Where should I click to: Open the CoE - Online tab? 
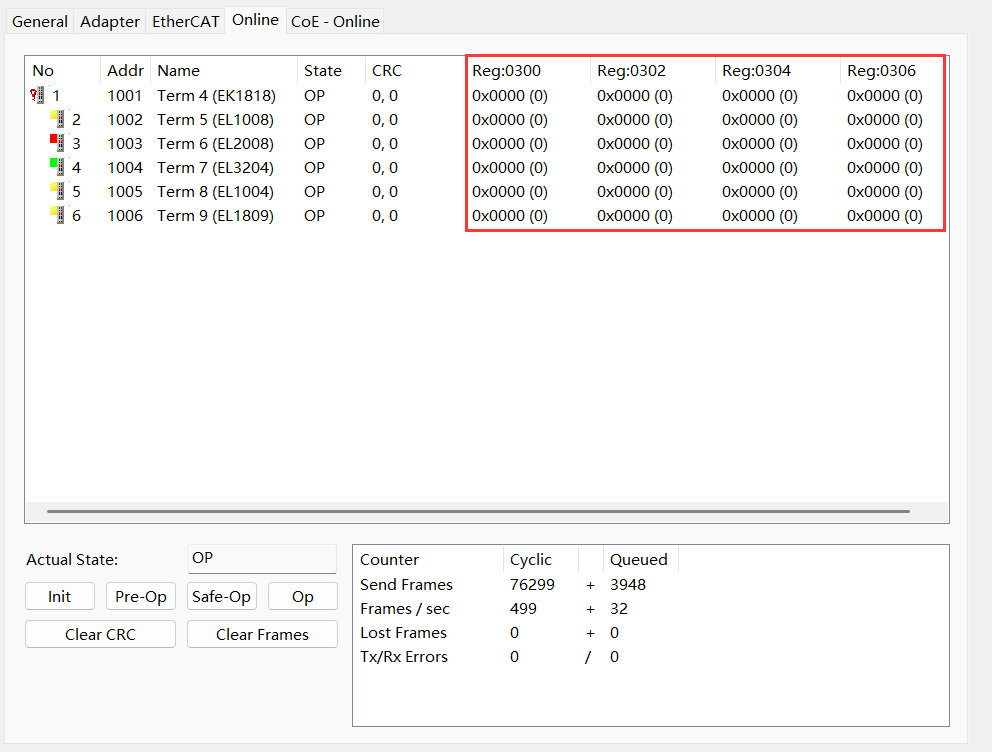pyautogui.click(x=335, y=22)
